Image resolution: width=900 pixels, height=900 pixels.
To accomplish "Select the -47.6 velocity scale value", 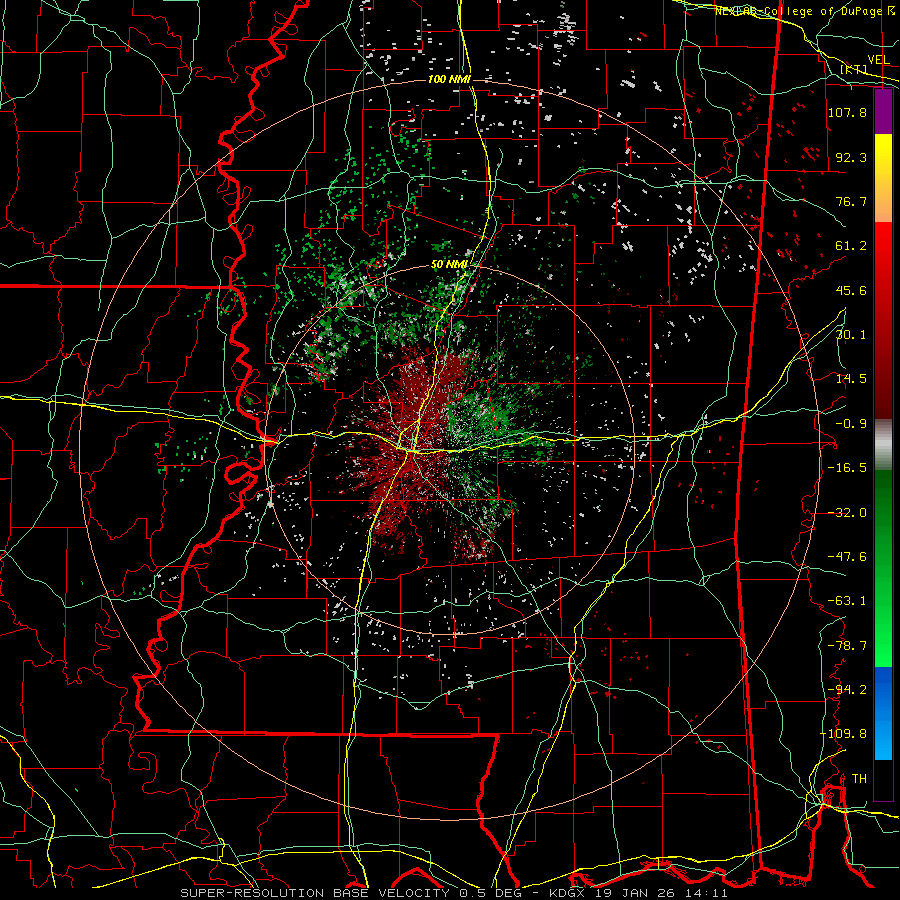I will pos(847,557).
